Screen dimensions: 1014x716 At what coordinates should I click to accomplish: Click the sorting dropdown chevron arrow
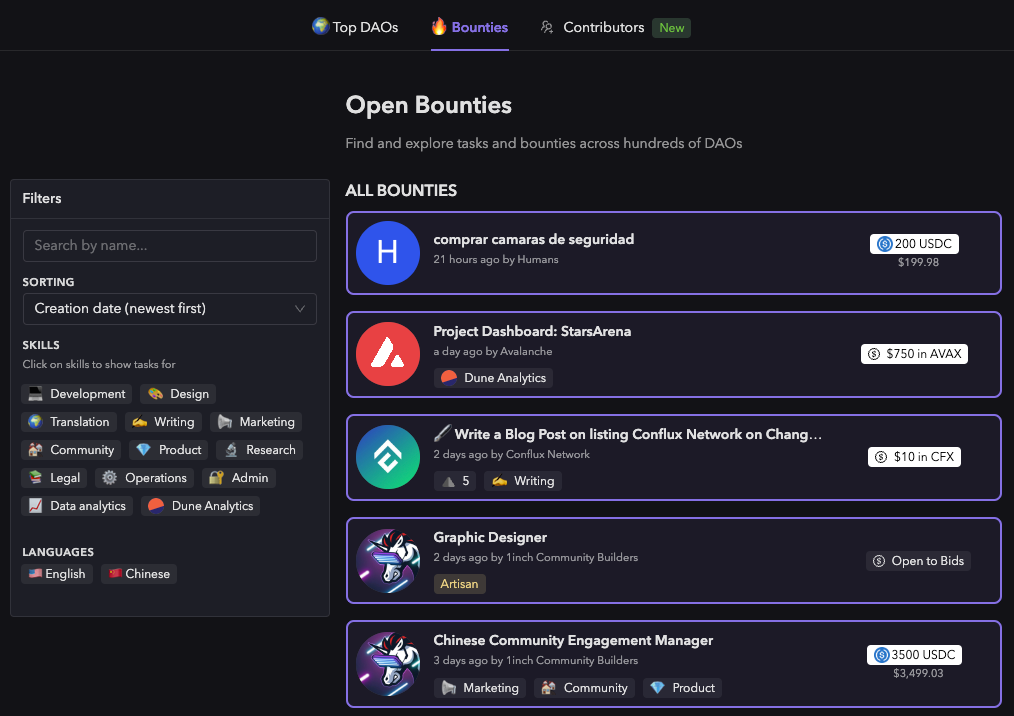click(299, 309)
